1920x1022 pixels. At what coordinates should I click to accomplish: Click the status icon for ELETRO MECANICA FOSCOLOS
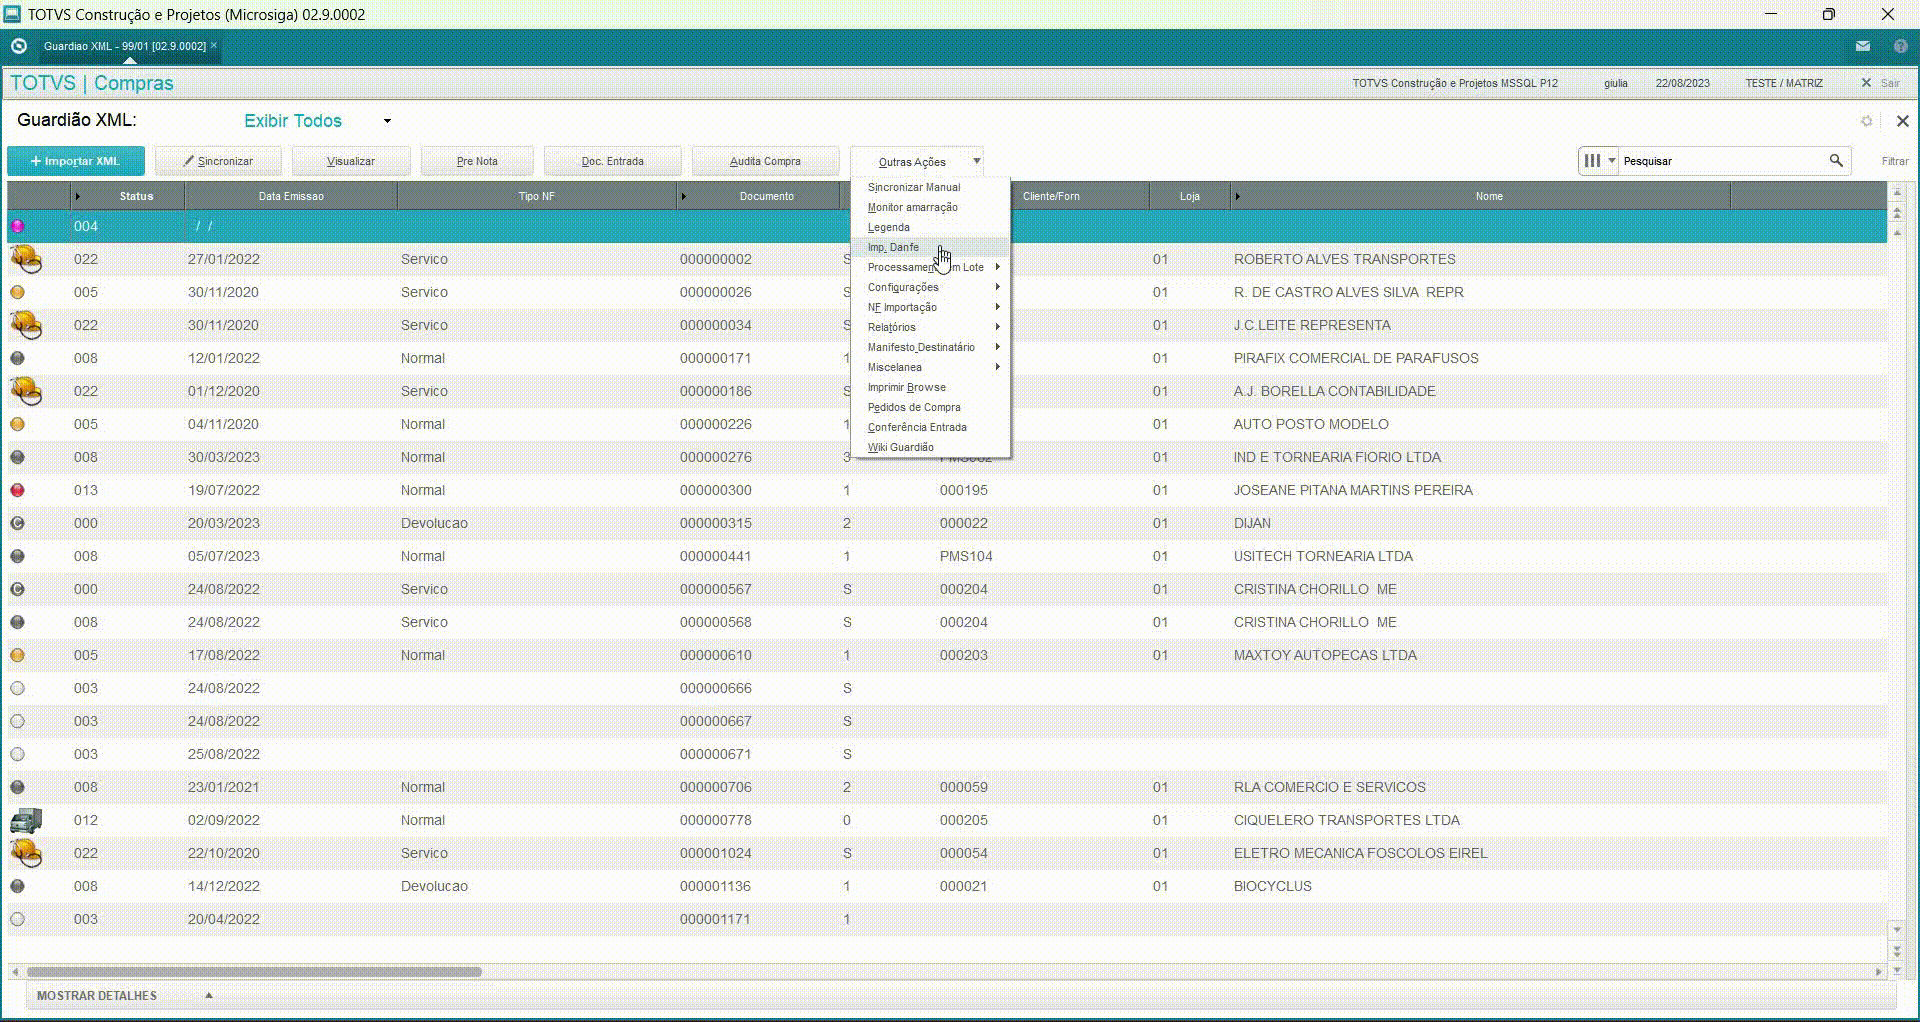pos(26,853)
